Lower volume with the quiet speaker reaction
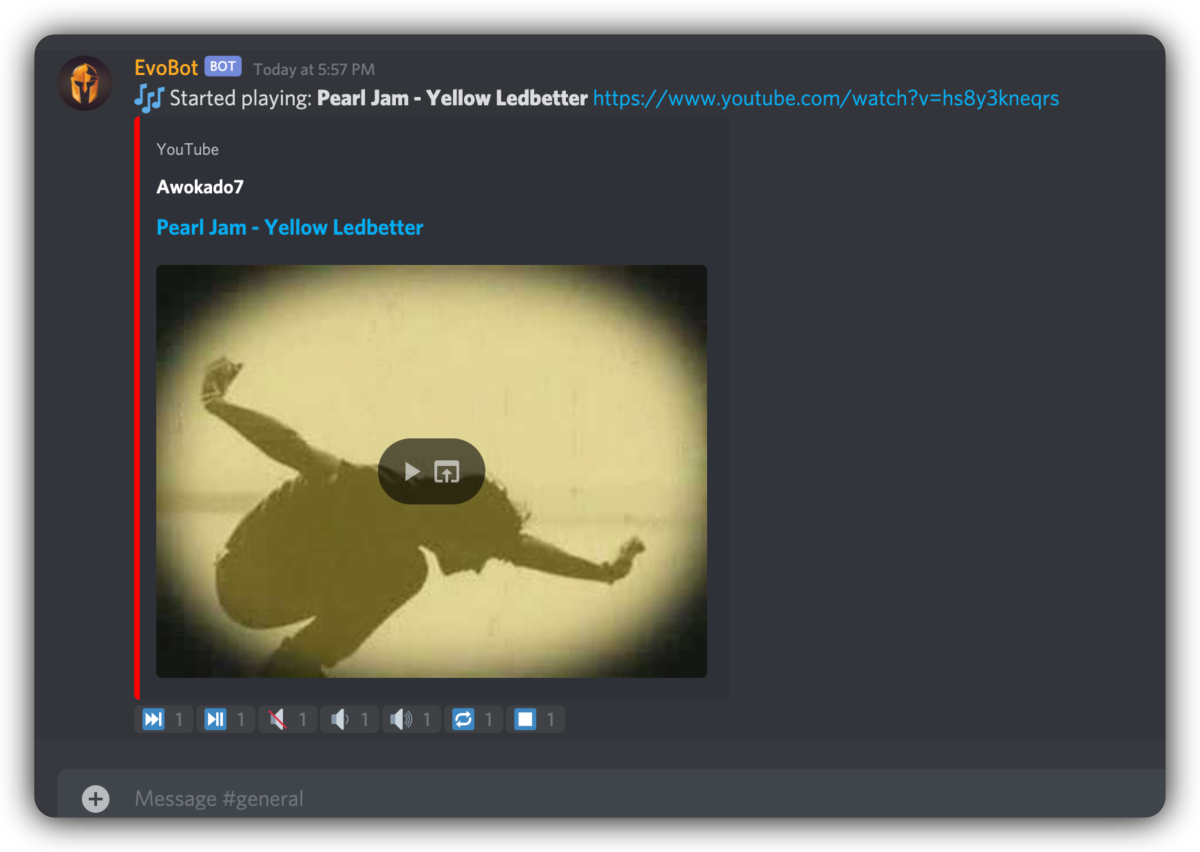 pyautogui.click(x=338, y=718)
